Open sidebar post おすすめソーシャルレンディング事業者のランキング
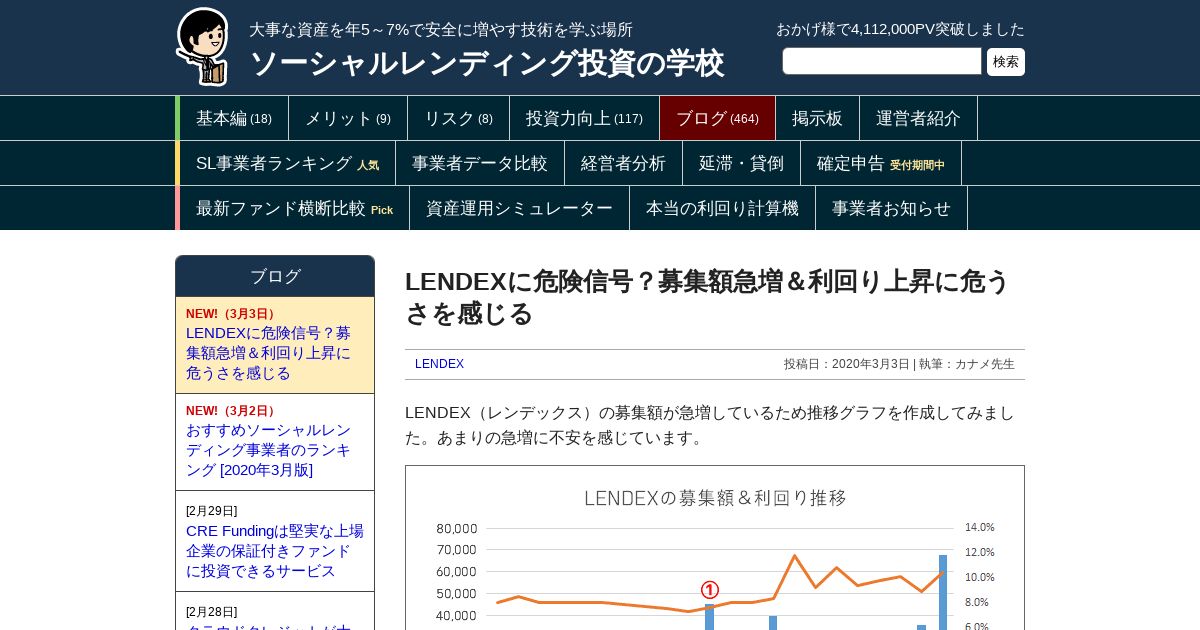1200x630 pixels. pos(275,442)
